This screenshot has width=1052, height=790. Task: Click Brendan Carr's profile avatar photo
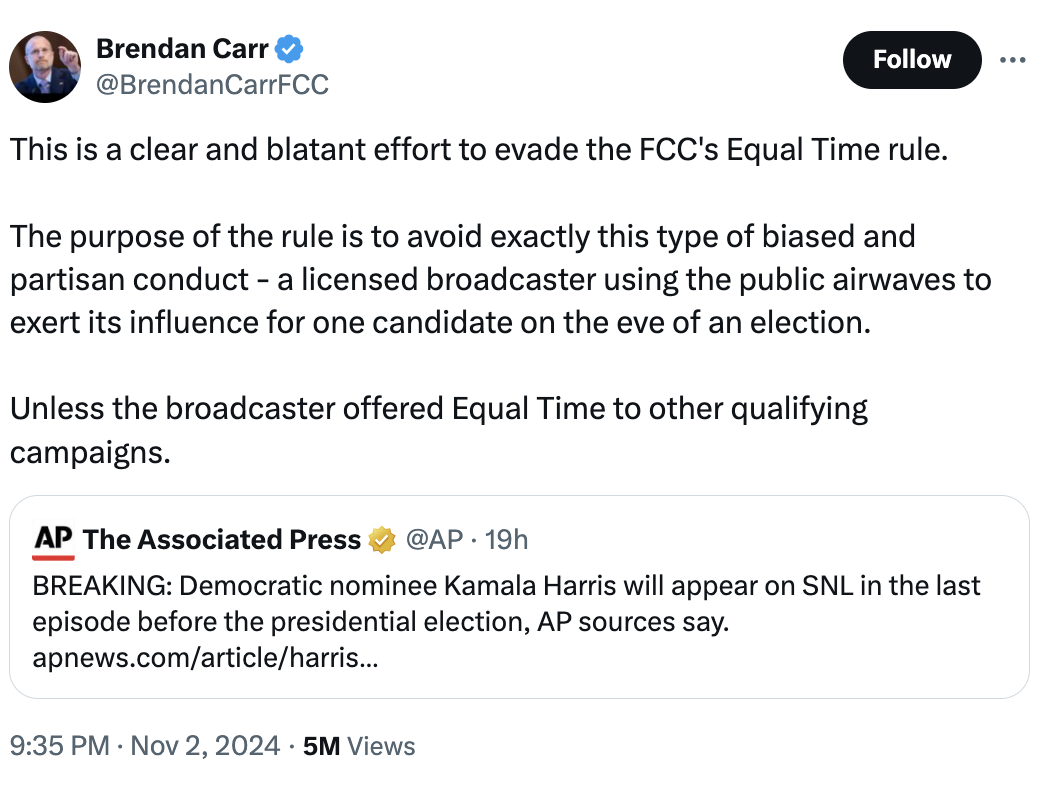click(45, 67)
